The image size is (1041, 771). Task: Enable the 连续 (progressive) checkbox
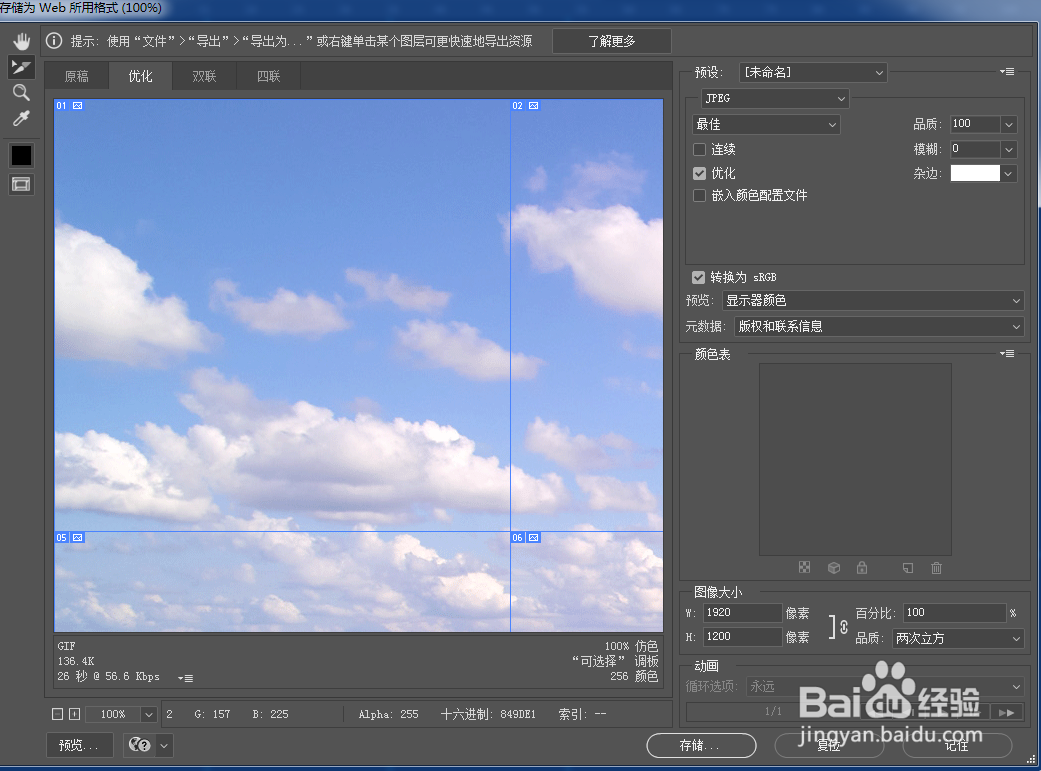point(699,149)
